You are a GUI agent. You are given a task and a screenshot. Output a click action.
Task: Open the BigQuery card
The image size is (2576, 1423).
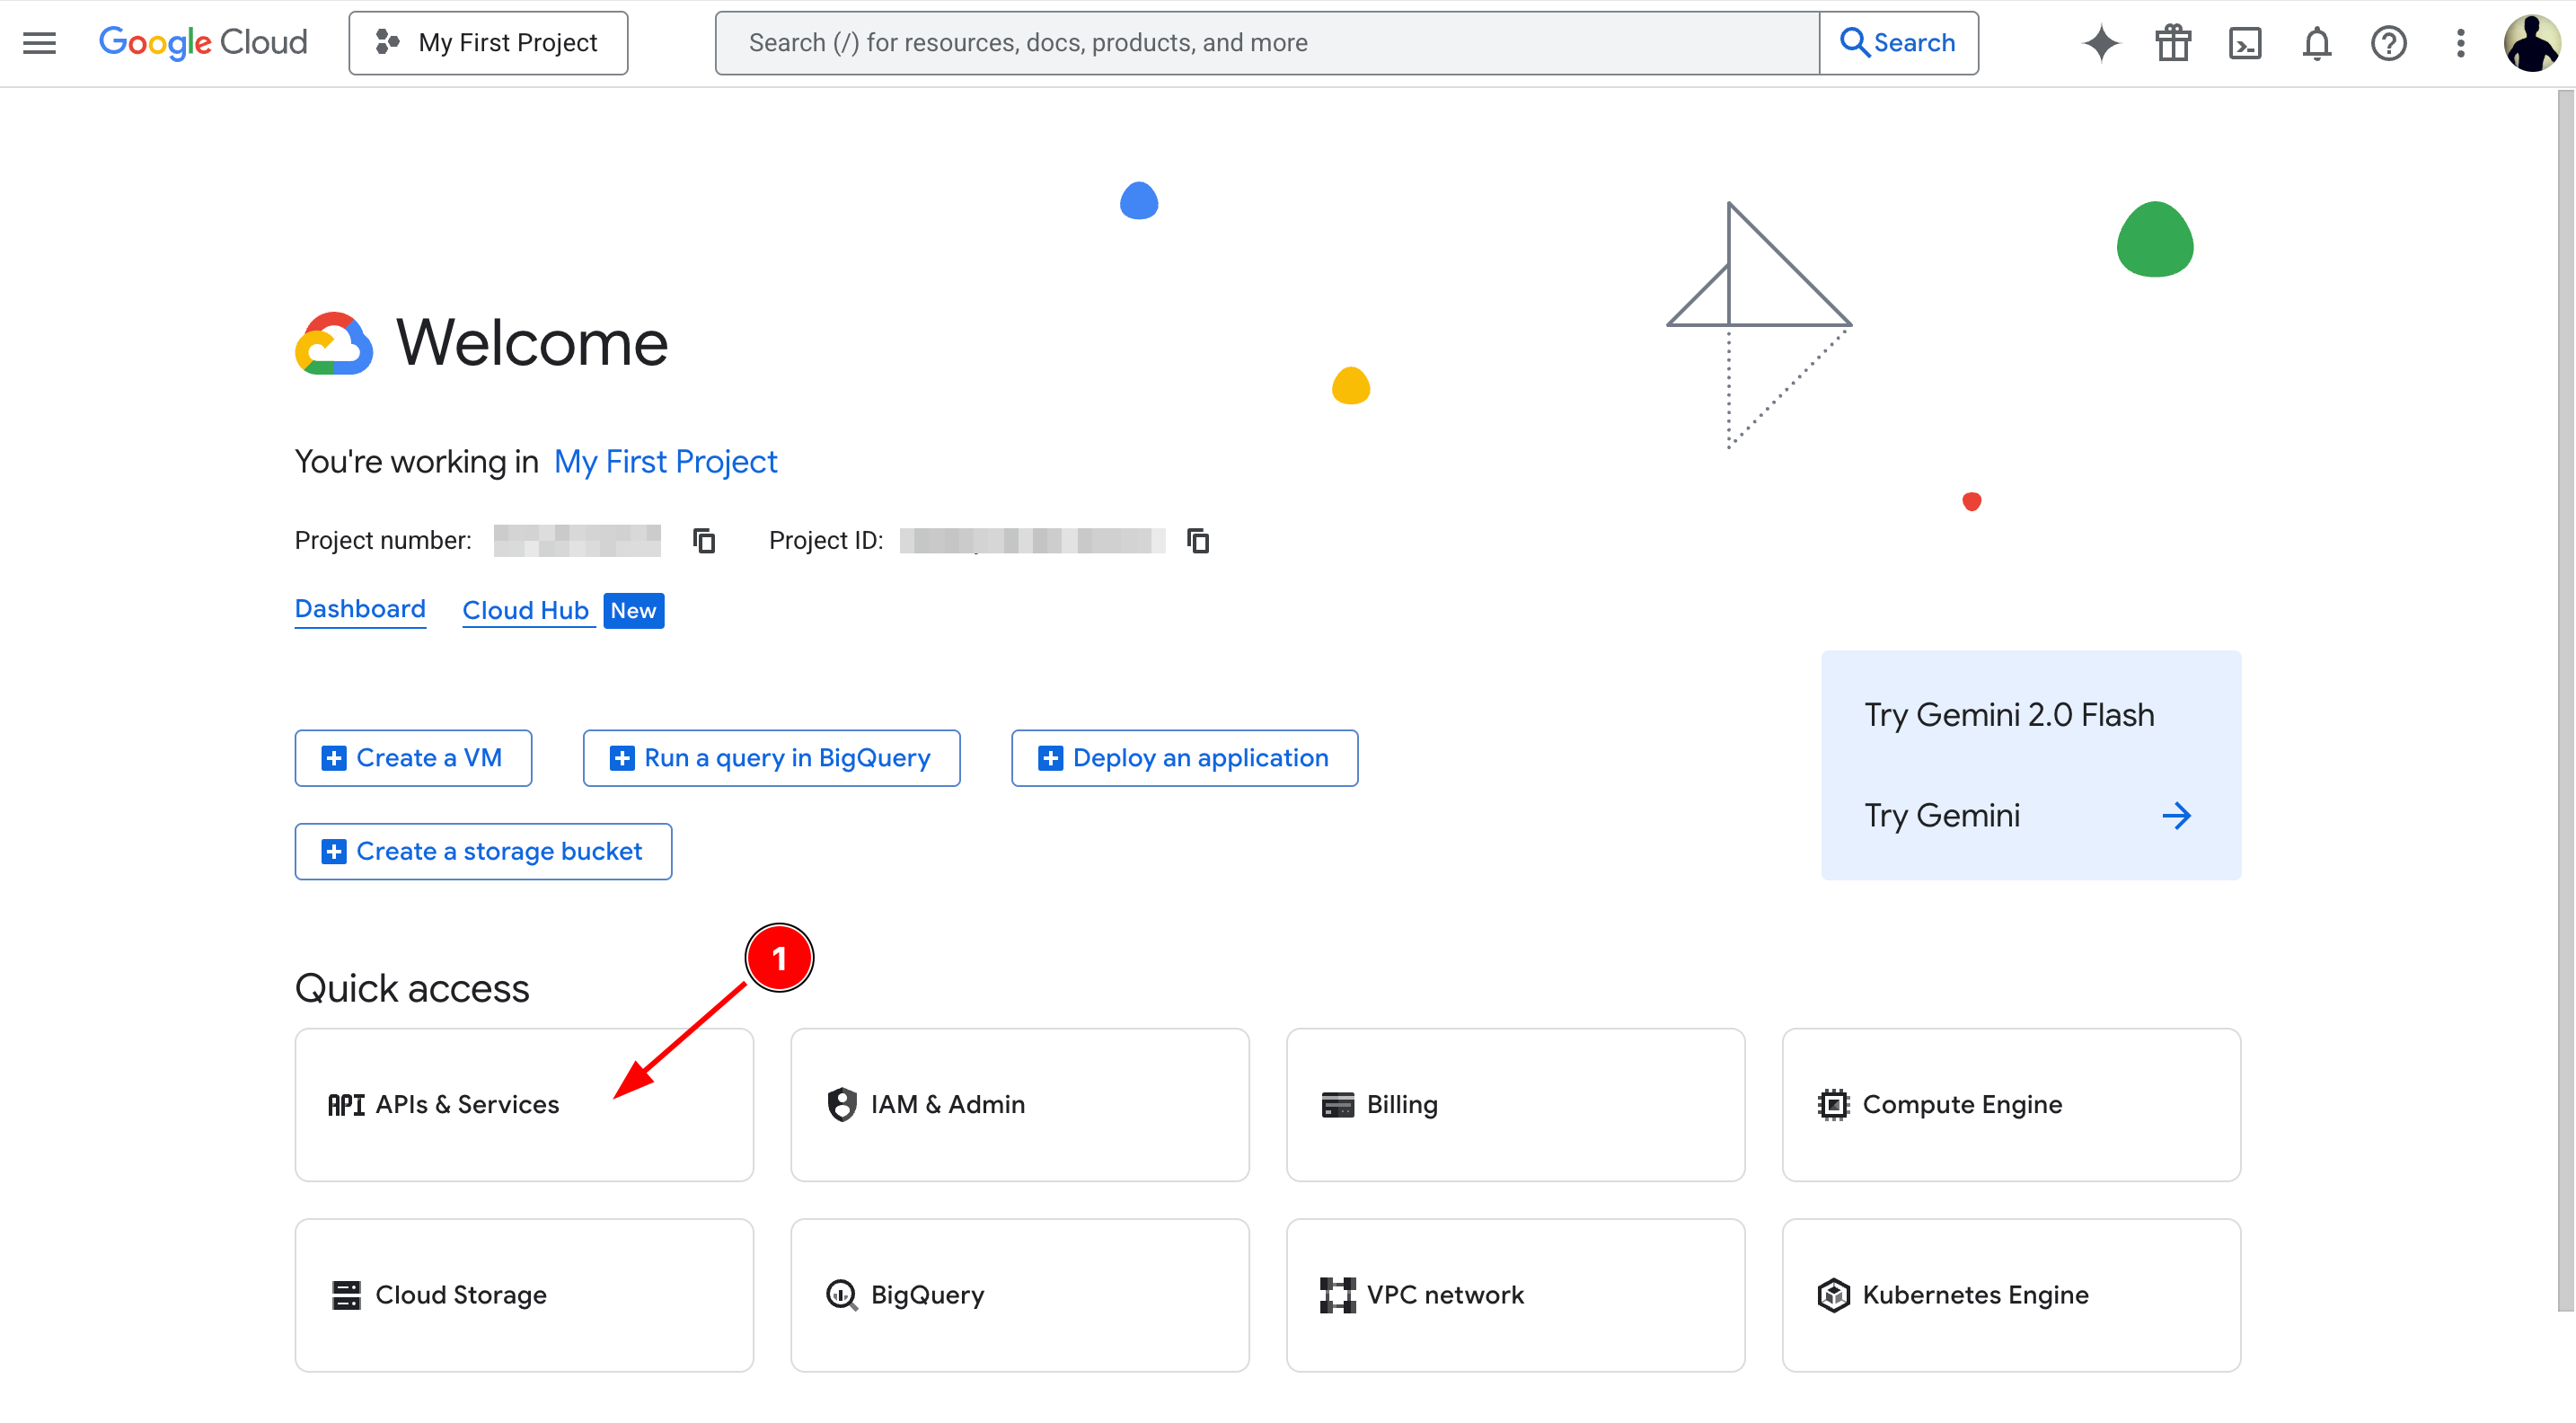[x=1020, y=1295]
